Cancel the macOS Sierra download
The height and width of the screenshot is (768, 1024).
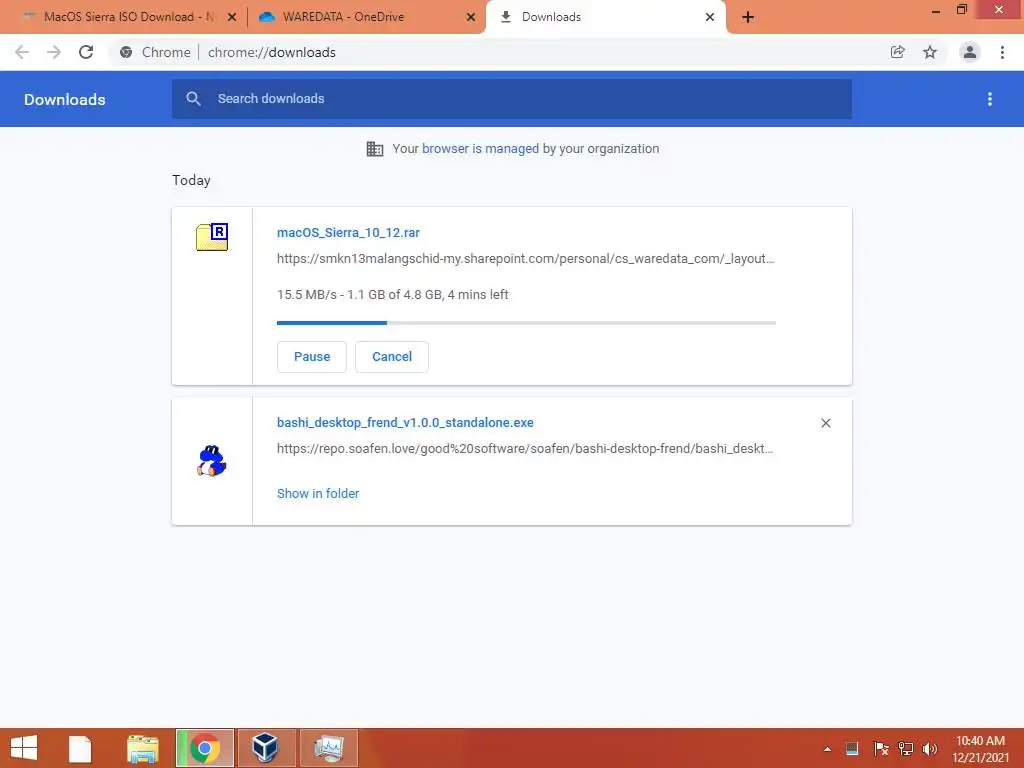(392, 357)
